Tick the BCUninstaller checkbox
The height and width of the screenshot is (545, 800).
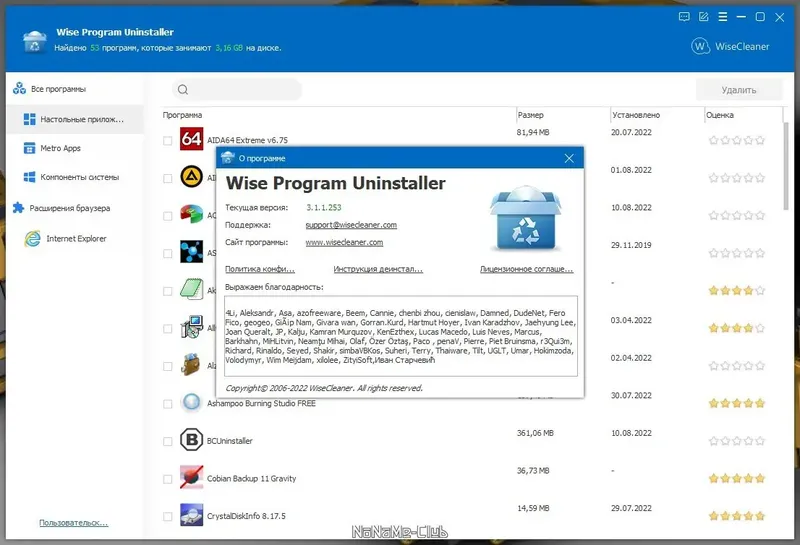tap(167, 441)
